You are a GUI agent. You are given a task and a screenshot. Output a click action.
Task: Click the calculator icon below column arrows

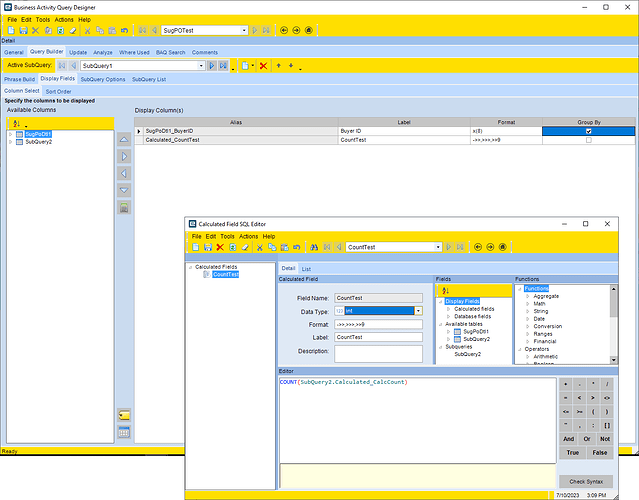point(124,207)
